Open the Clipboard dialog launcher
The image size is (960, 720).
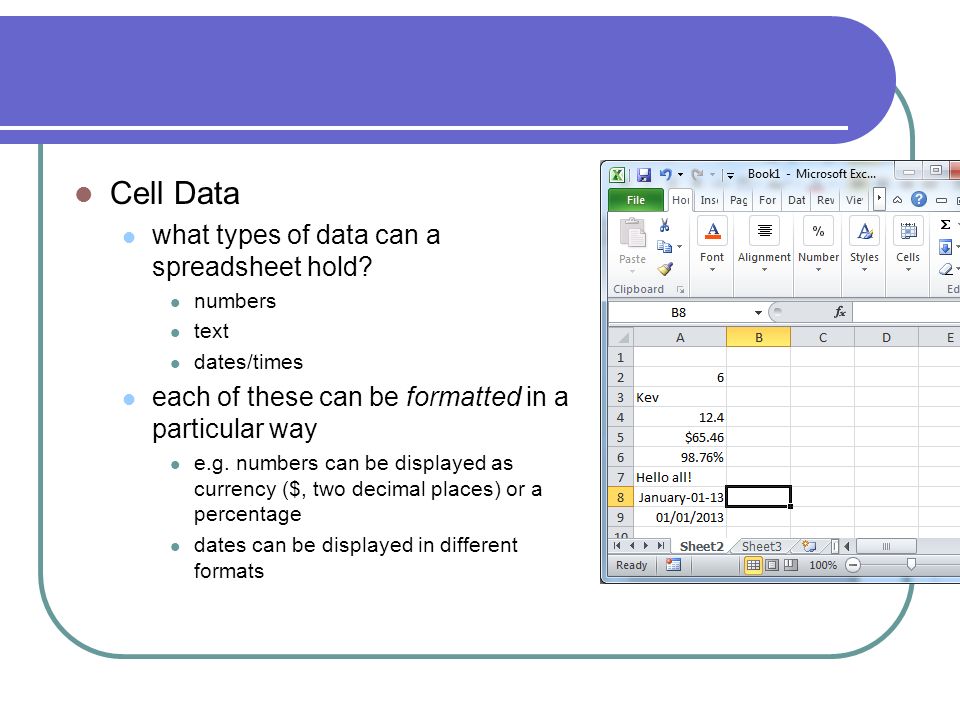680,290
